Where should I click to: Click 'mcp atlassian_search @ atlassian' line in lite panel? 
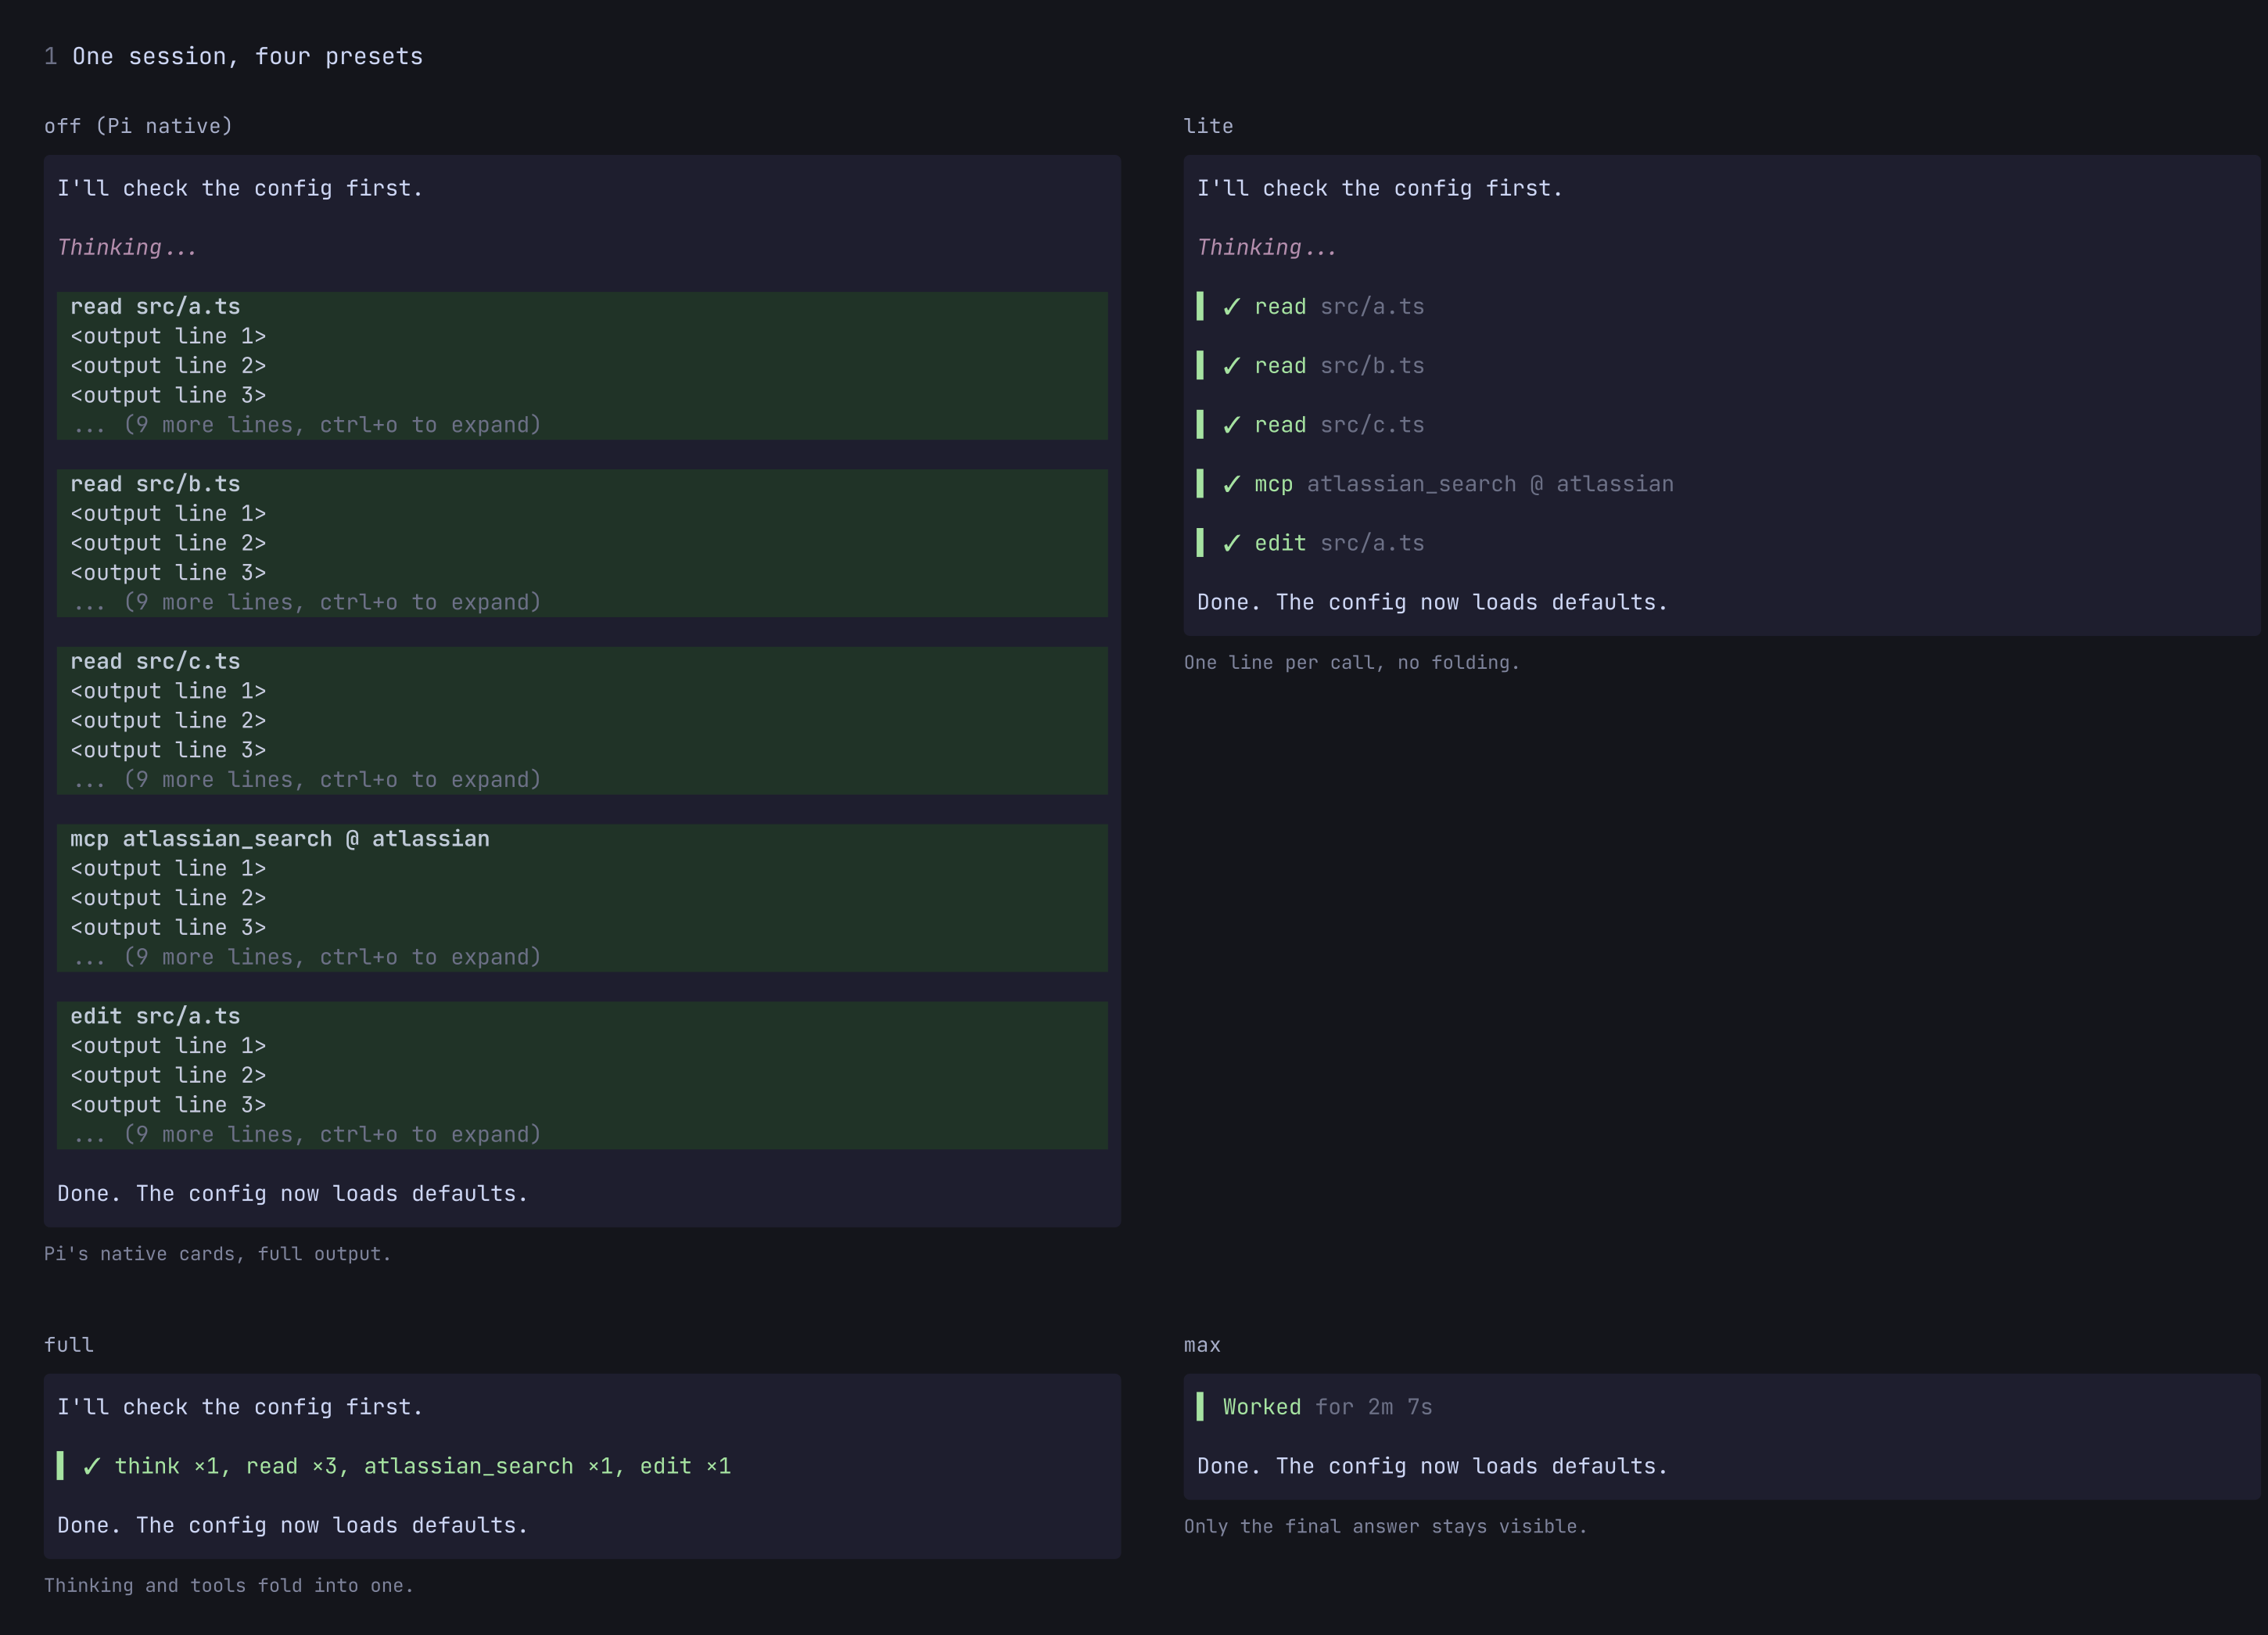click(1464, 484)
